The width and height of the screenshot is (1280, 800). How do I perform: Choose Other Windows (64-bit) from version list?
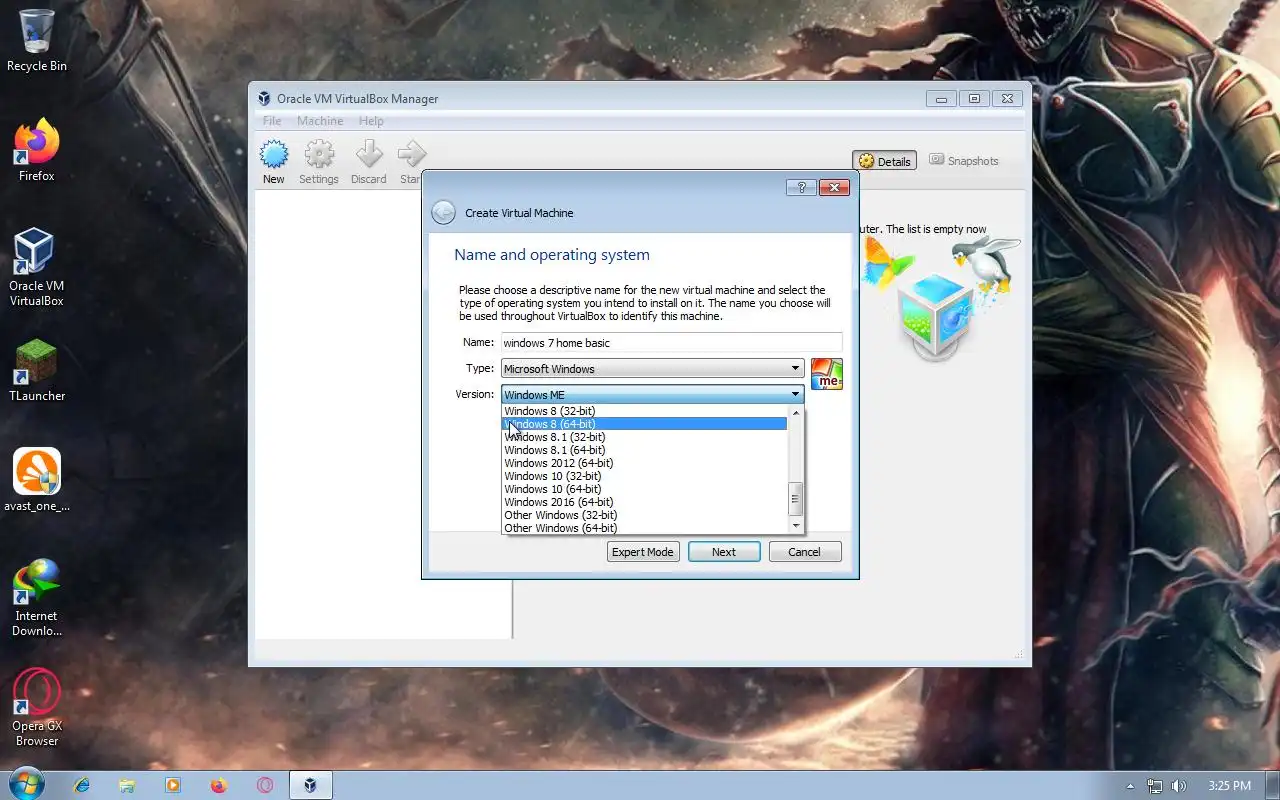(645, 528)
